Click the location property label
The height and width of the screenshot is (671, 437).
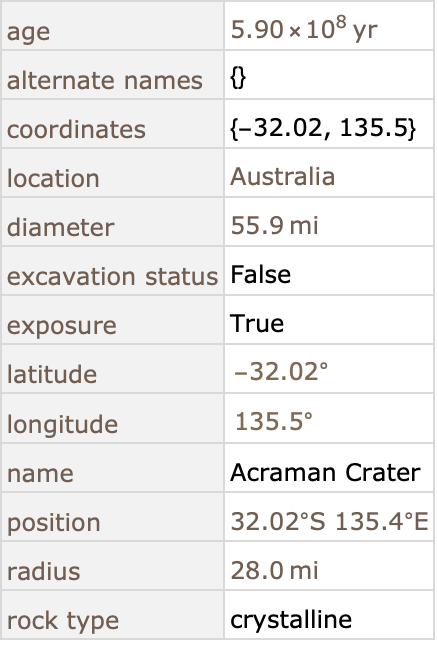tap(54, 178)
